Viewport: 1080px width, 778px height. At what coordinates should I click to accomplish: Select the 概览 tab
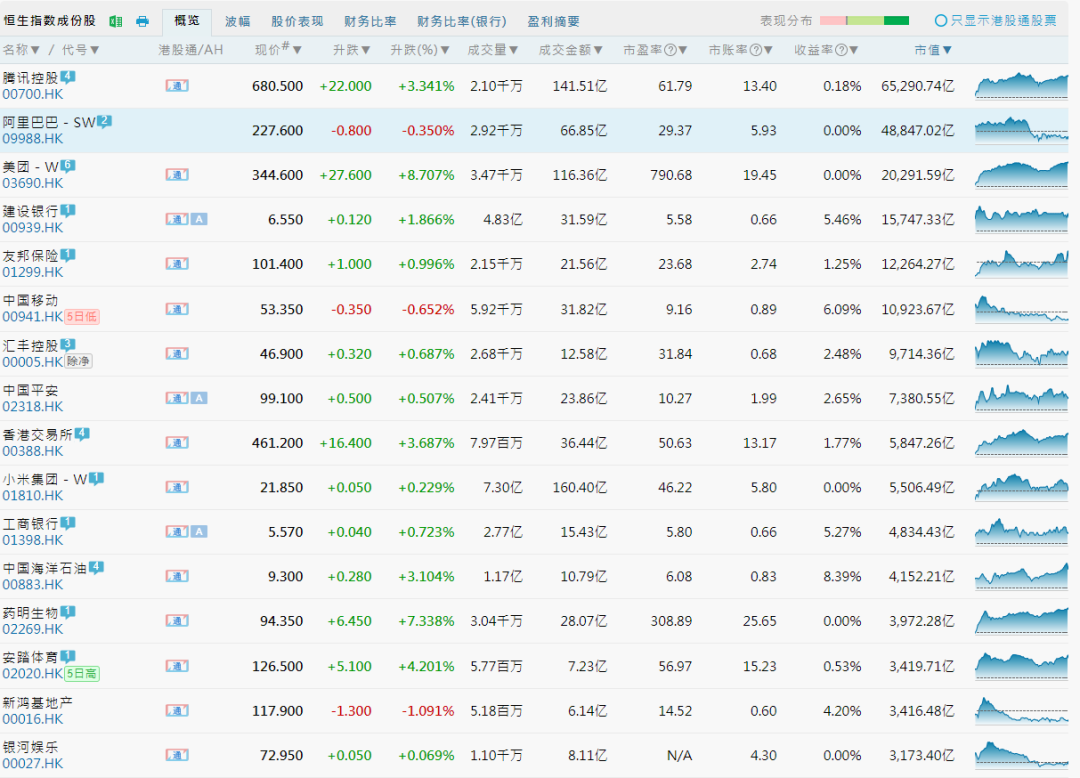187,21
